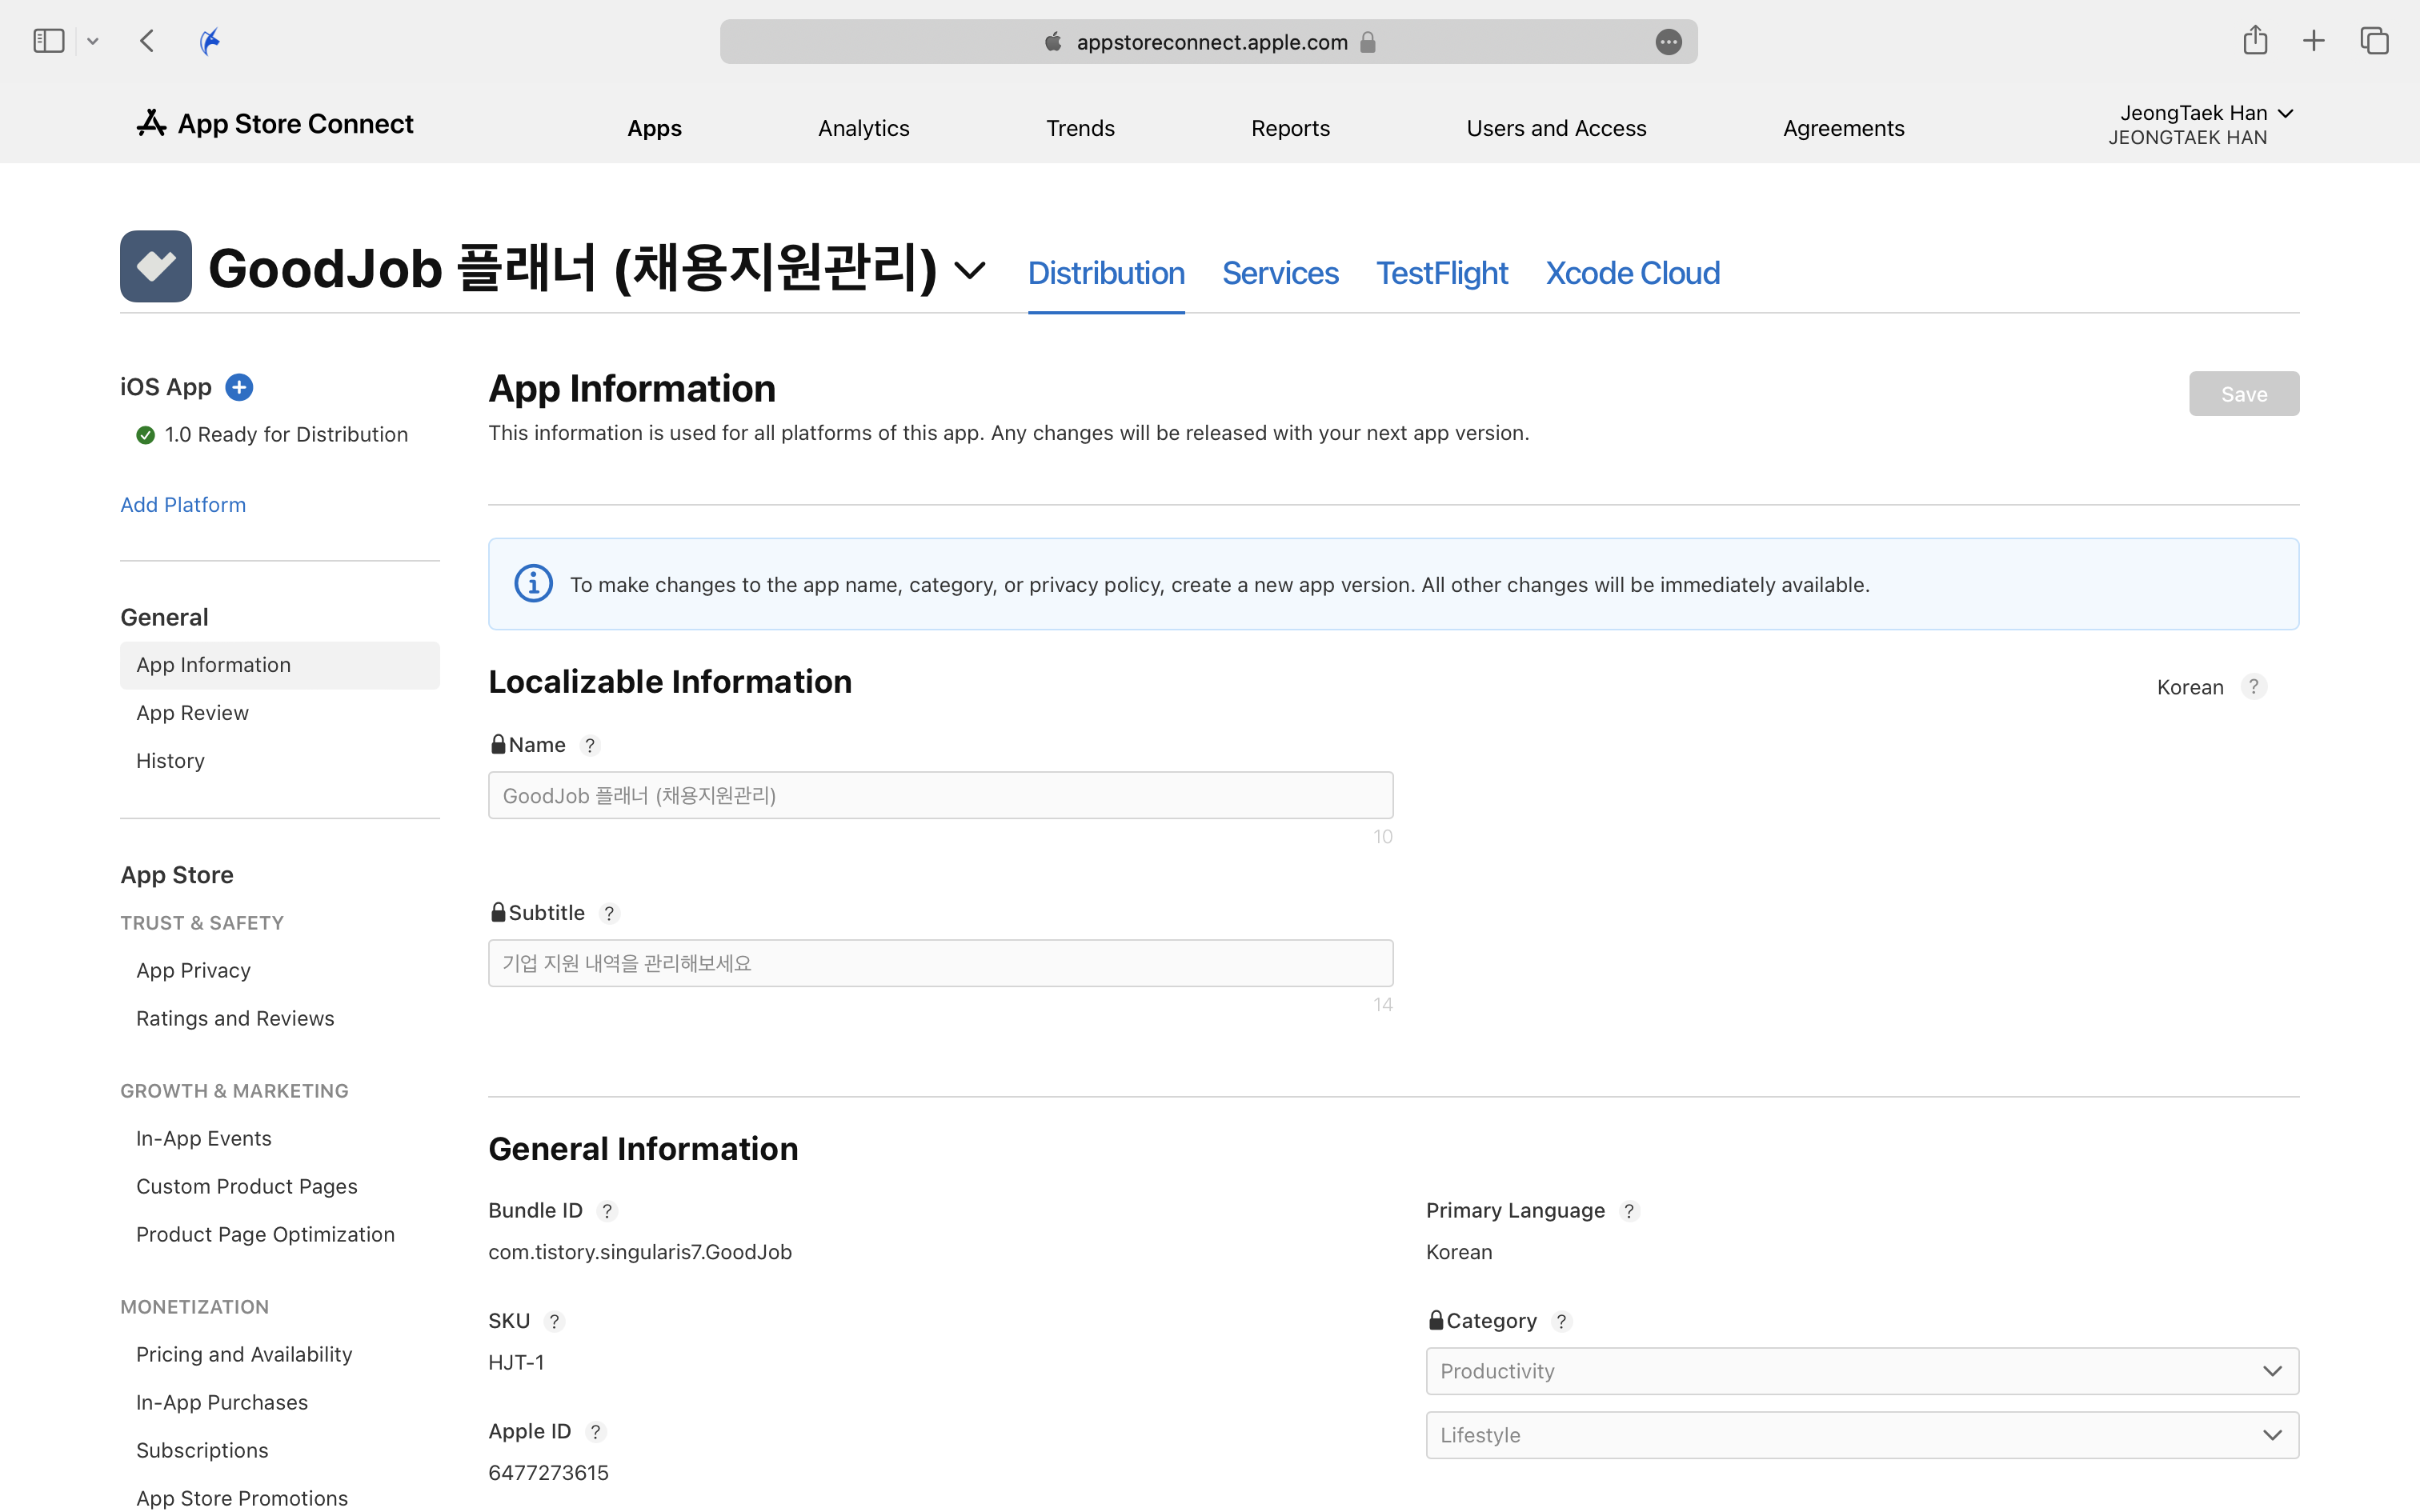Click the Safari sidebar toggle icon

48,41
